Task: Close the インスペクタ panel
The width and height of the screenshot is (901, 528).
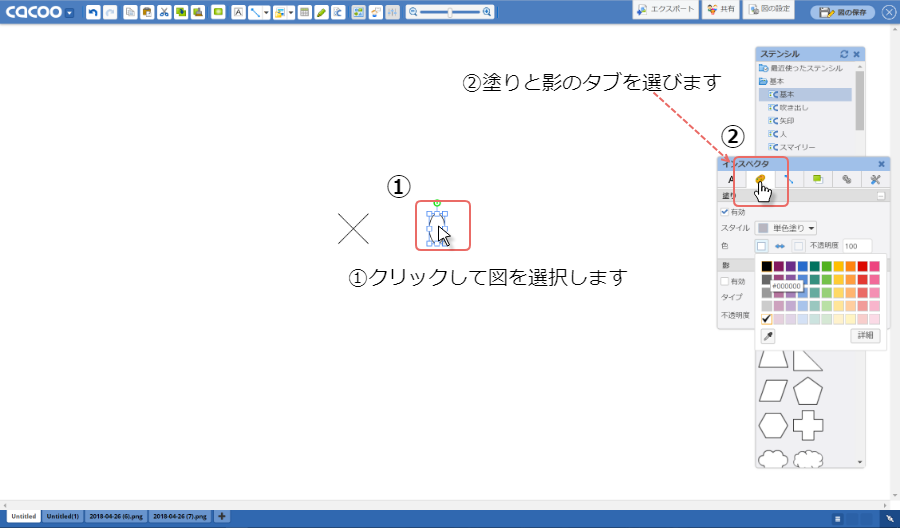Action: (881, 164)
